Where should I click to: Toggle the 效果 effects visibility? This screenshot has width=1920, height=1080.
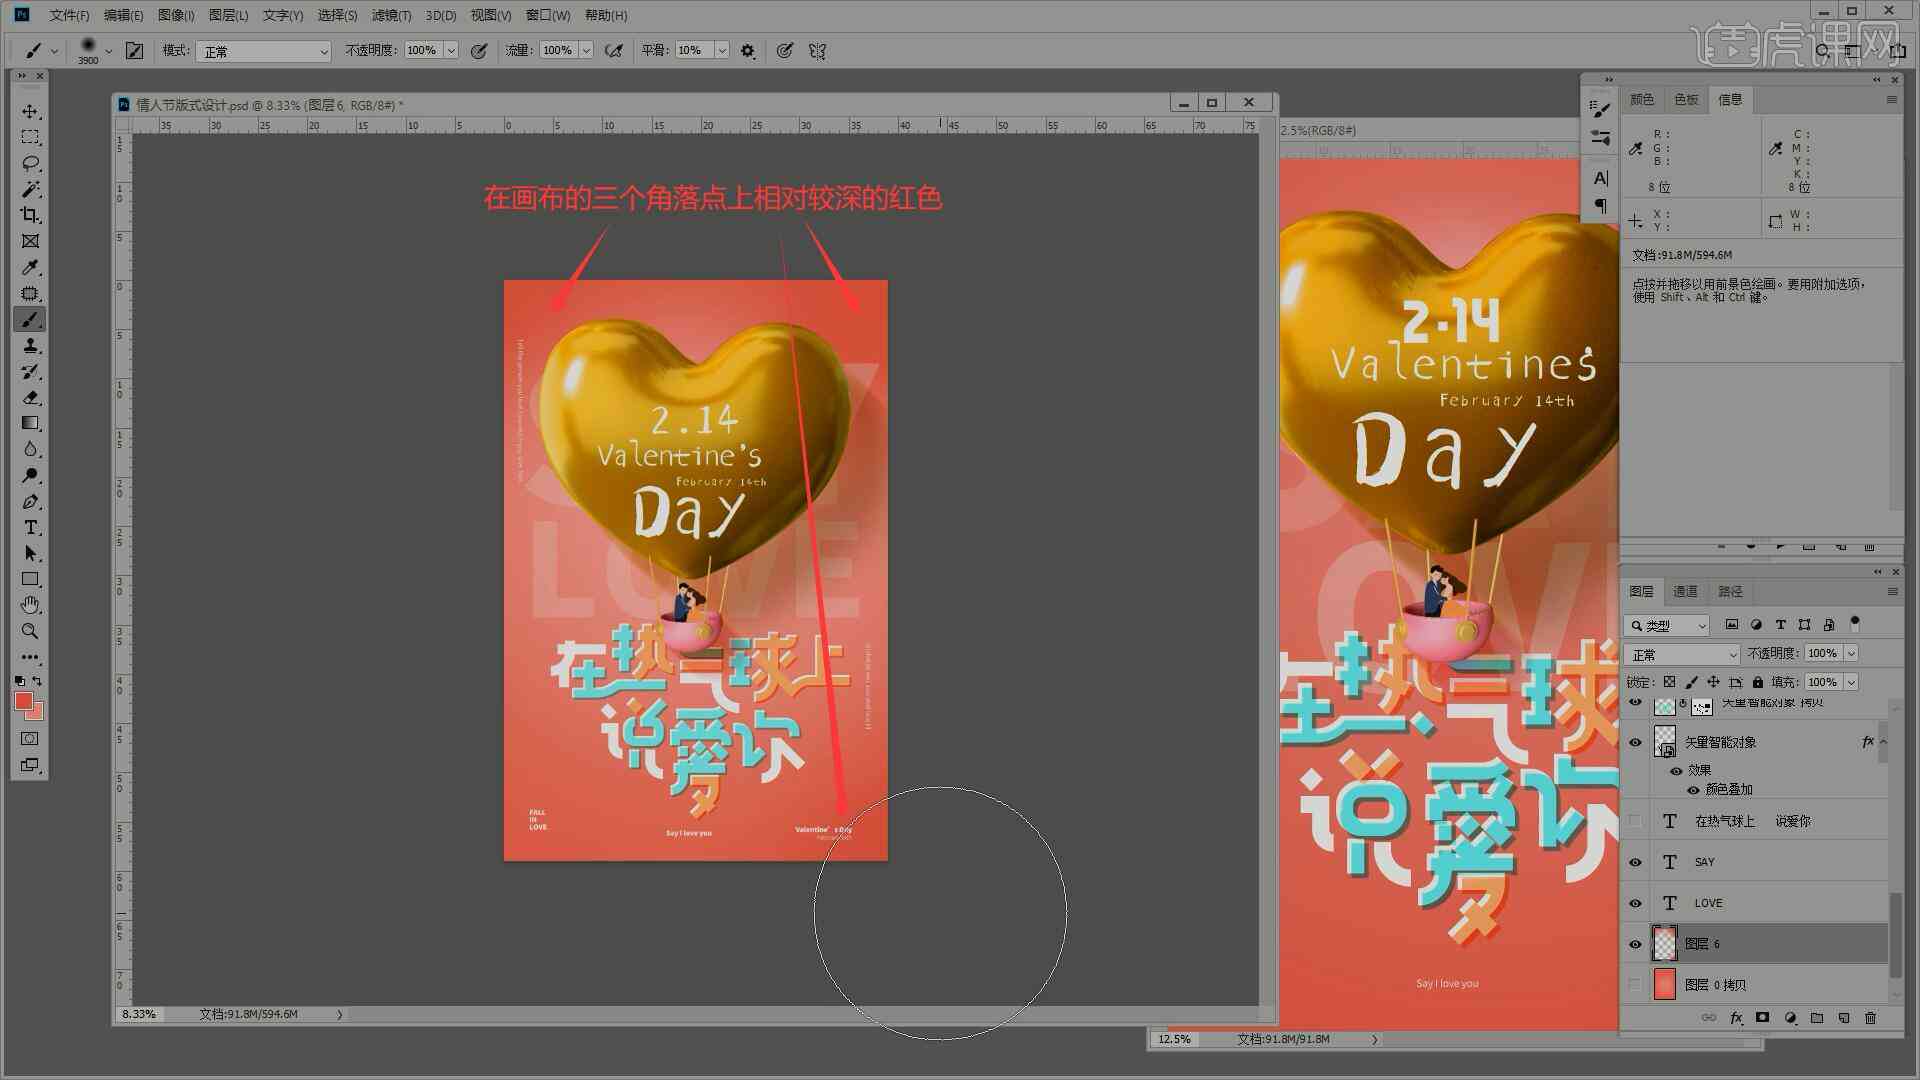[1676, 771]
